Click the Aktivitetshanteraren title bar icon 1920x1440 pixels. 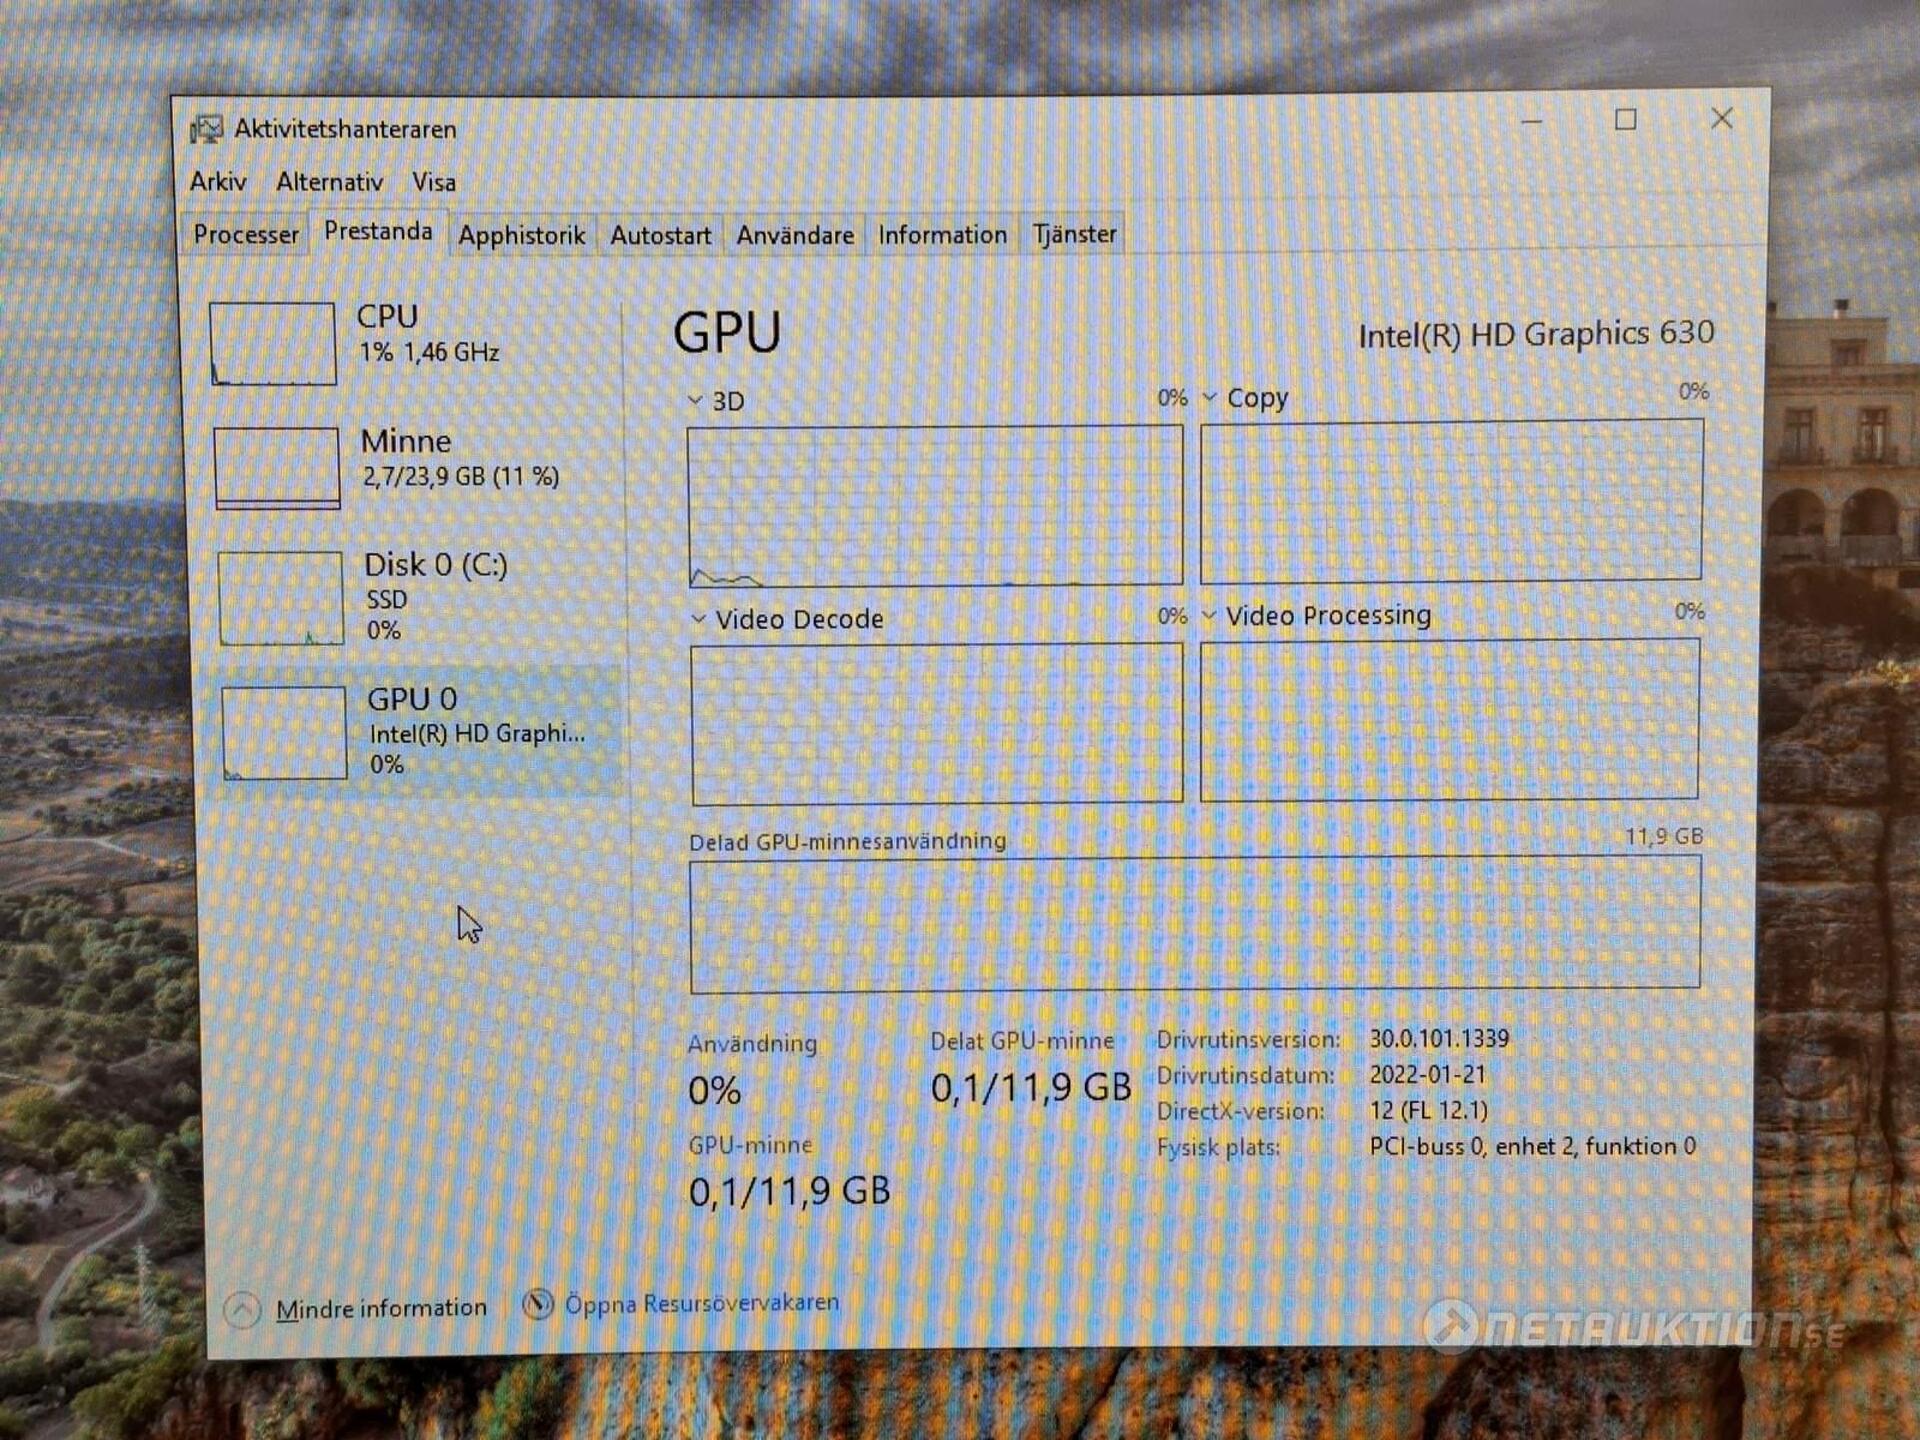click(x=207, y=129)
